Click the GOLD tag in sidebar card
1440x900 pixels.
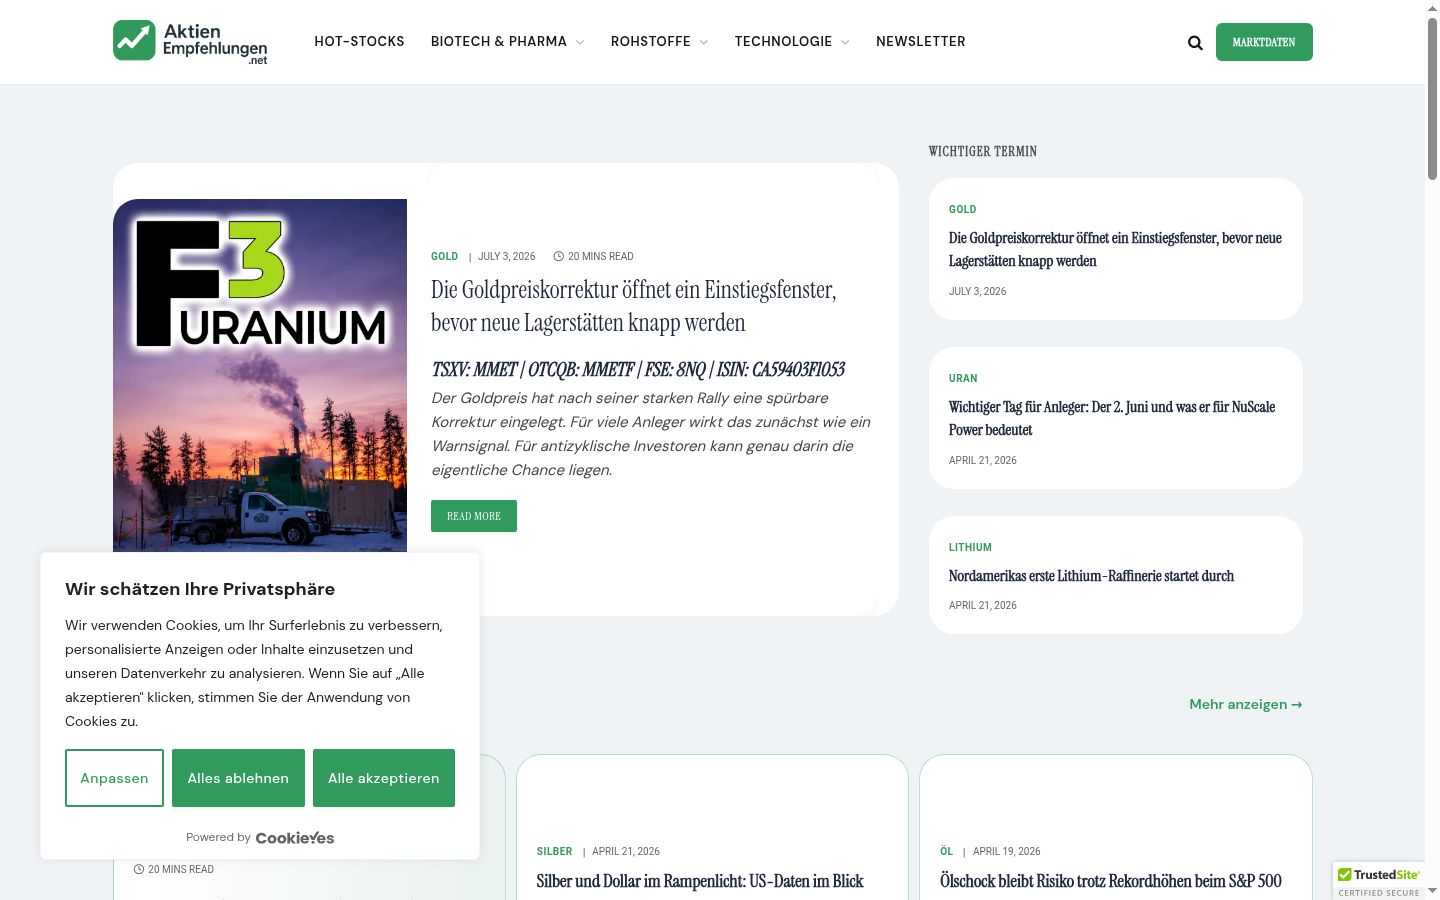[x=962, y=209]
